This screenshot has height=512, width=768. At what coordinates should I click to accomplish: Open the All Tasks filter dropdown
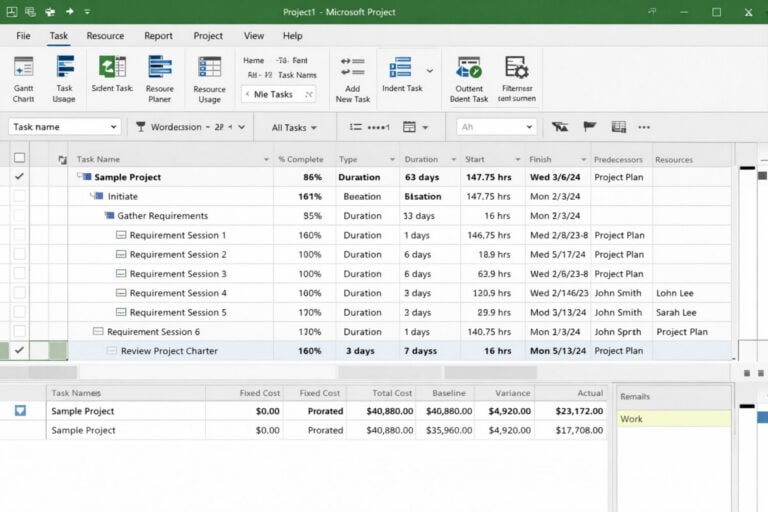pyautogui.click(x=294, y=127)
